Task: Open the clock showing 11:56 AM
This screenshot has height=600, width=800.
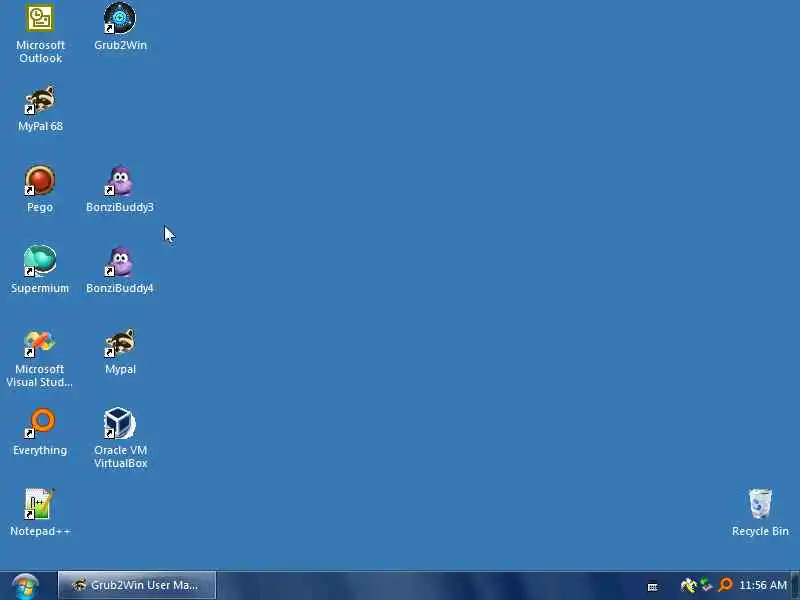Action: tap(763, 585)
